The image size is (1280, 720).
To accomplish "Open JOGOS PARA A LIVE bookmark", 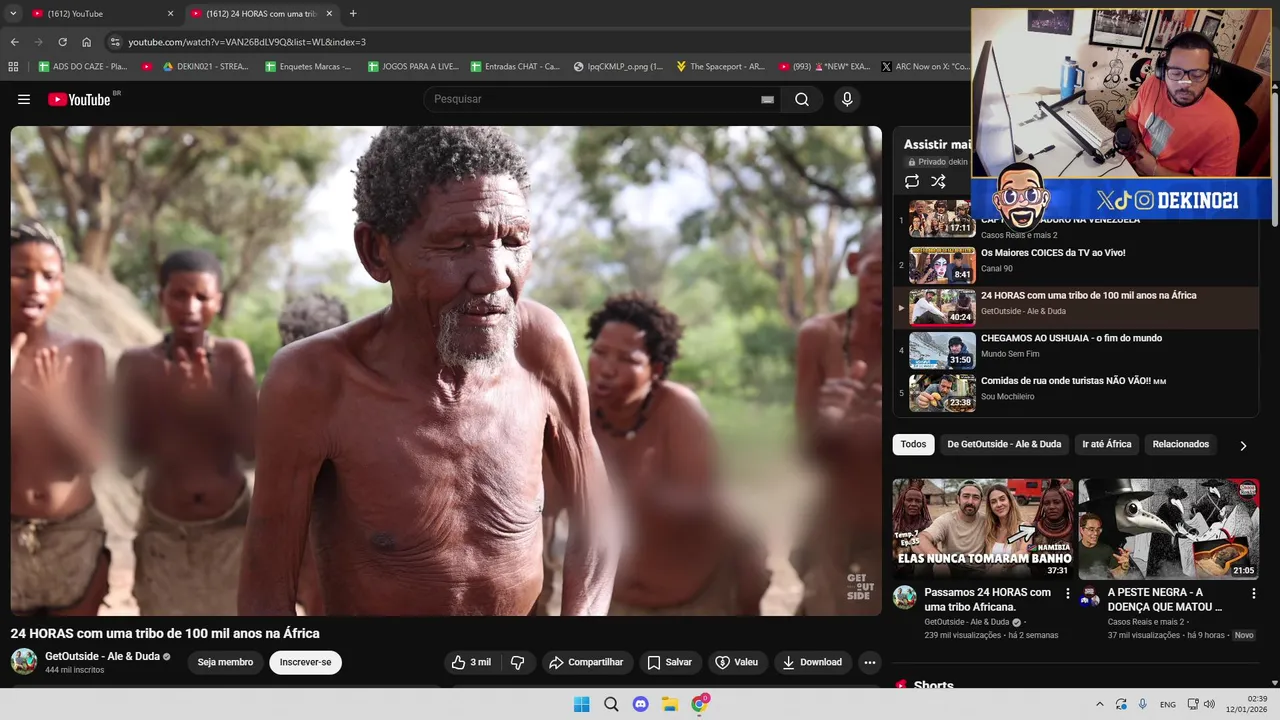I will (x=413, y=66).
